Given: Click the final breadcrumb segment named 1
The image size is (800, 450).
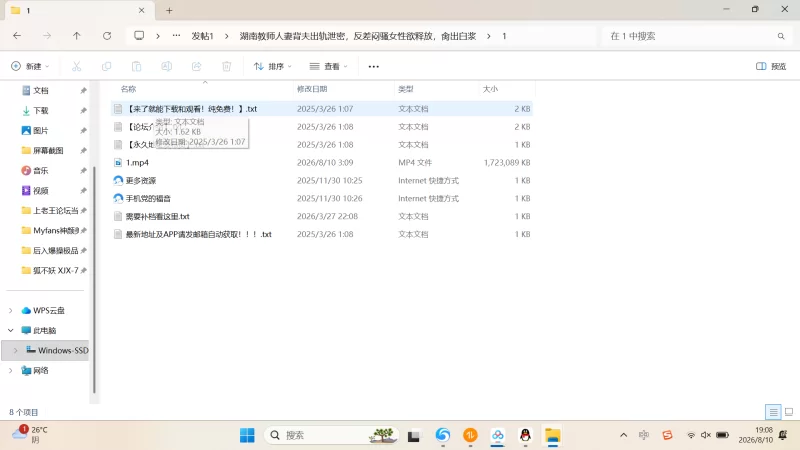Looking at the screenshot, I should 504,36.
